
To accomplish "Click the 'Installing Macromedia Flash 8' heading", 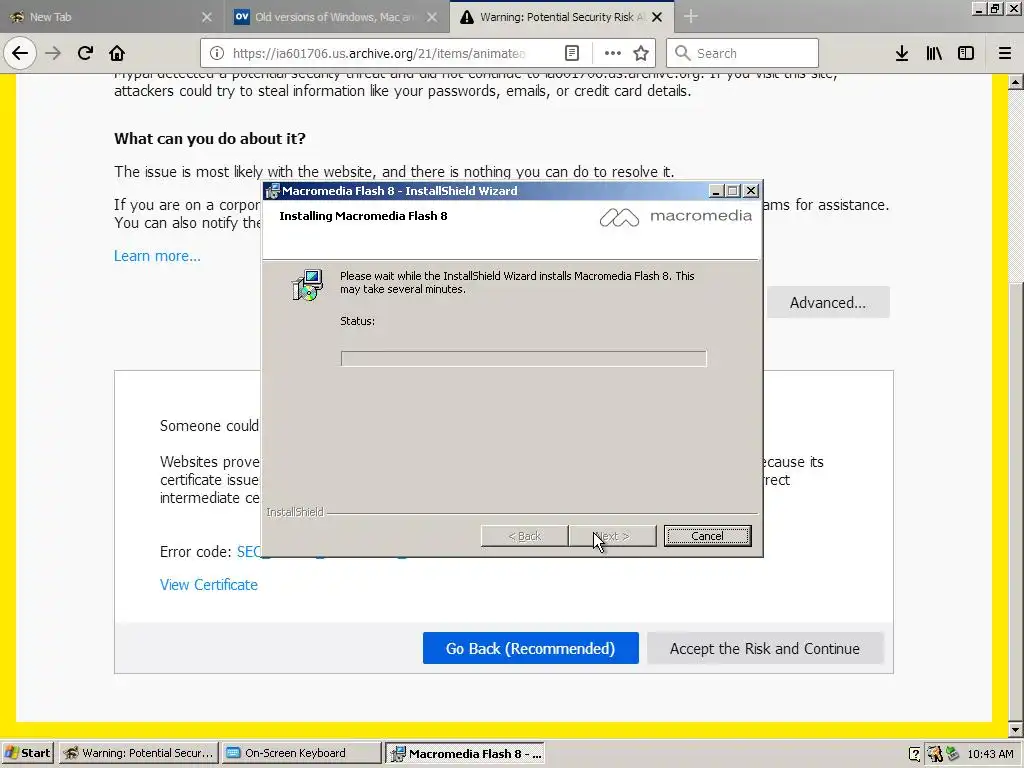I will 363,216.
